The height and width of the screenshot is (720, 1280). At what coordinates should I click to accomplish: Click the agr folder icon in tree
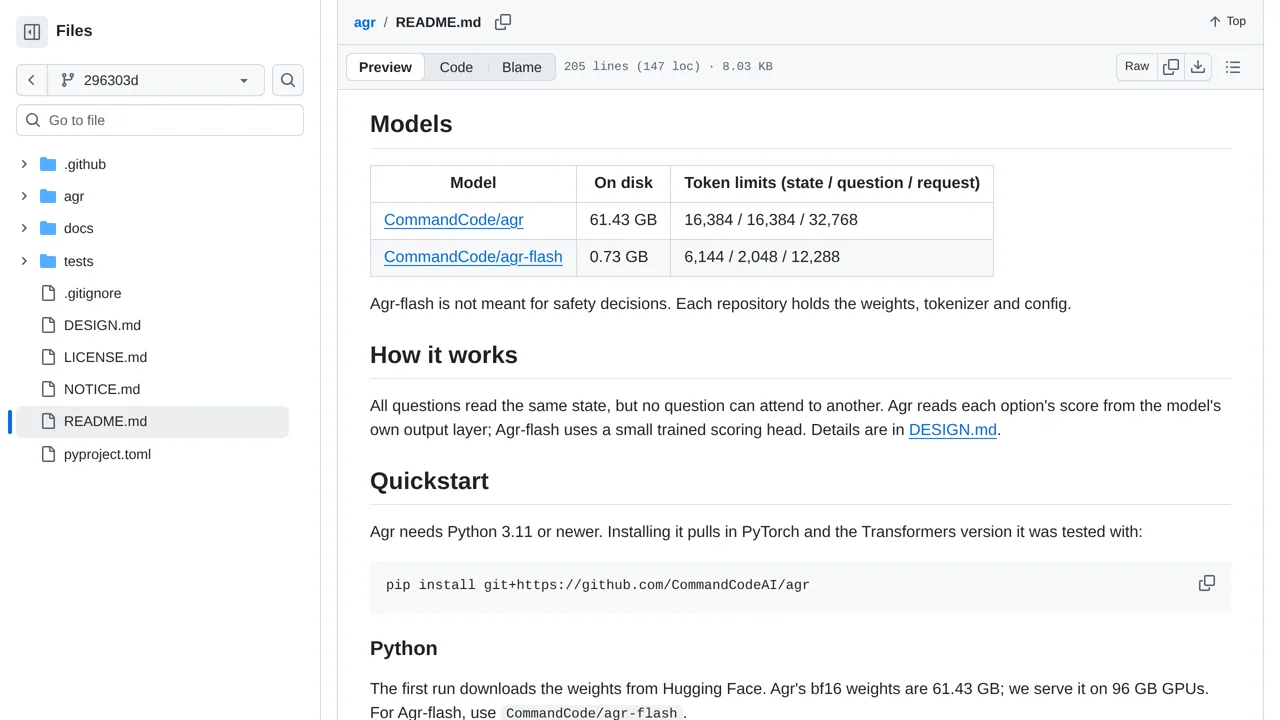pos(48,196)
